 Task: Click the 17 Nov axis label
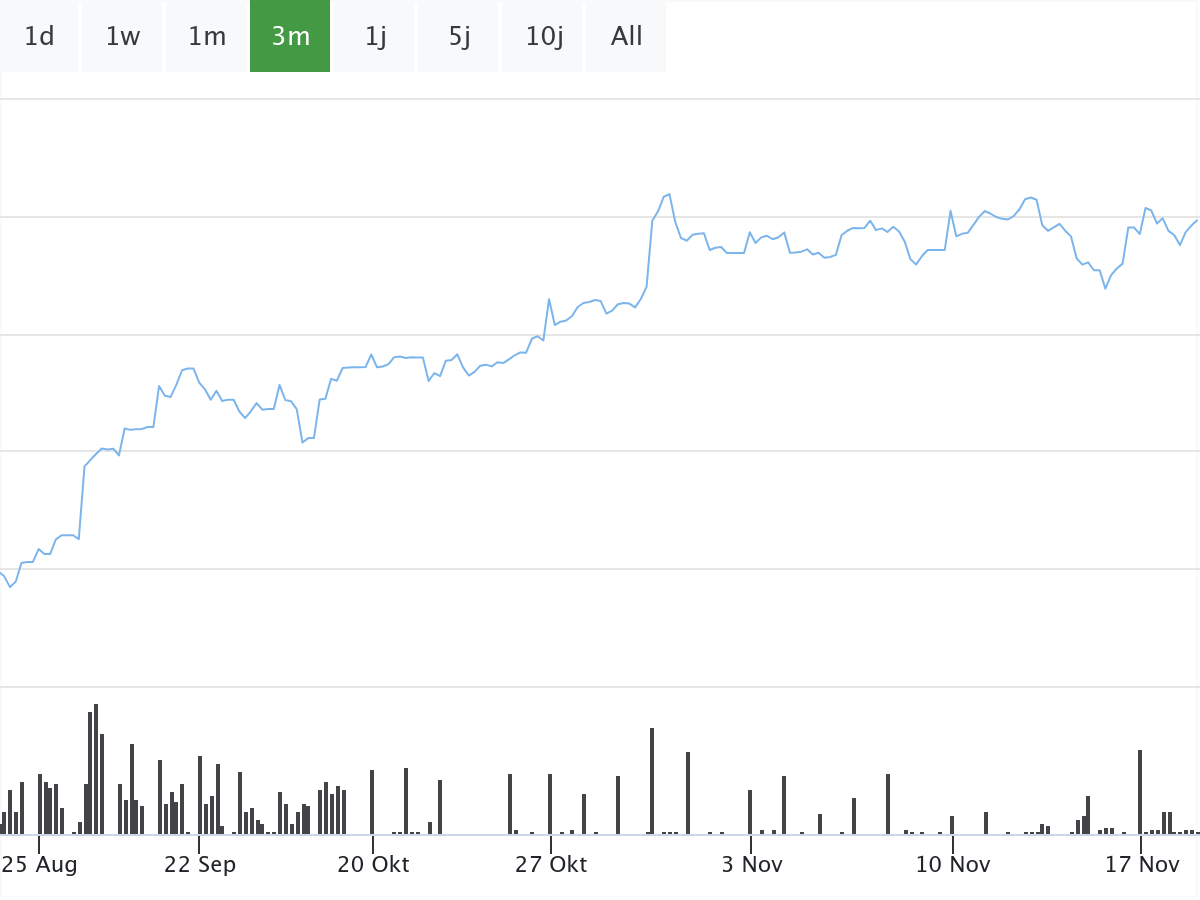[1142, 865]
